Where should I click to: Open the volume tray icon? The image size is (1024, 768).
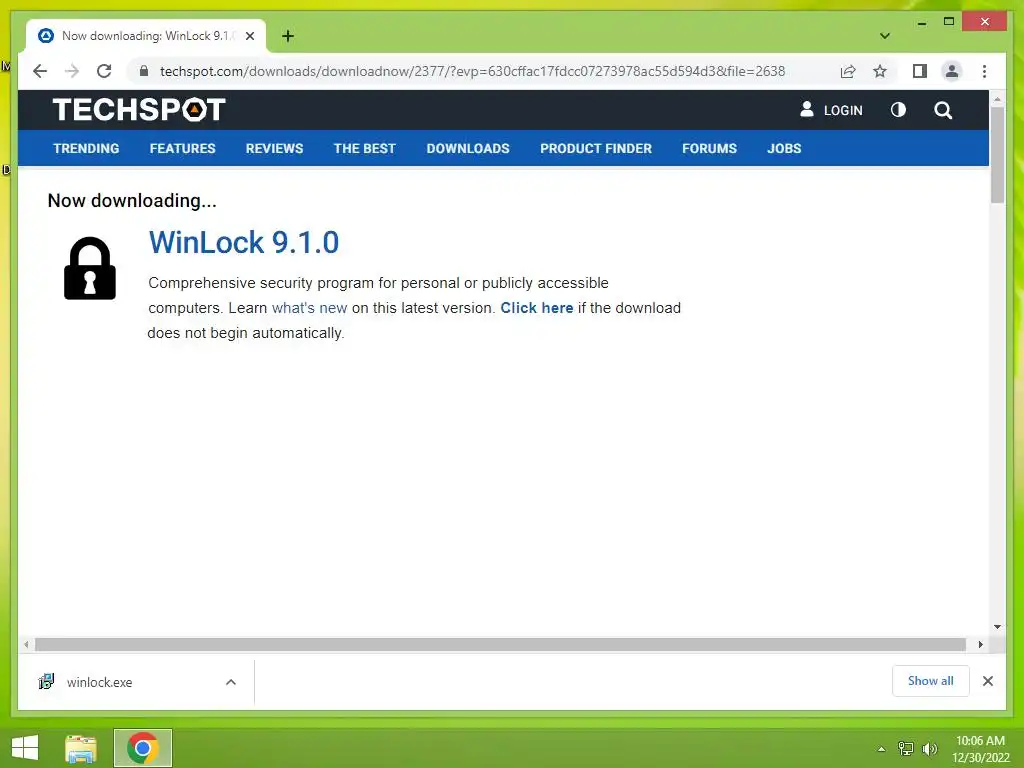click(x=929, y=748)
